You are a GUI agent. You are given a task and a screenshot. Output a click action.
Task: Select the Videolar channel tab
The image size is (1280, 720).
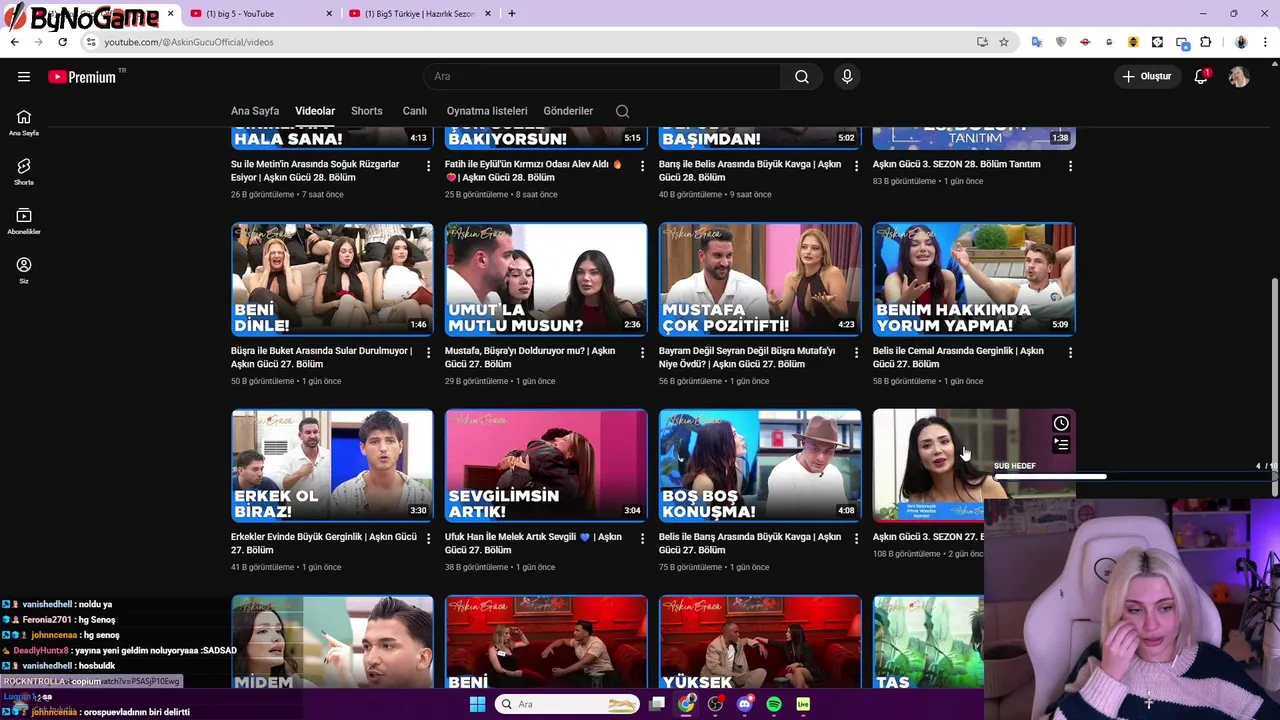tap(315, 111)
